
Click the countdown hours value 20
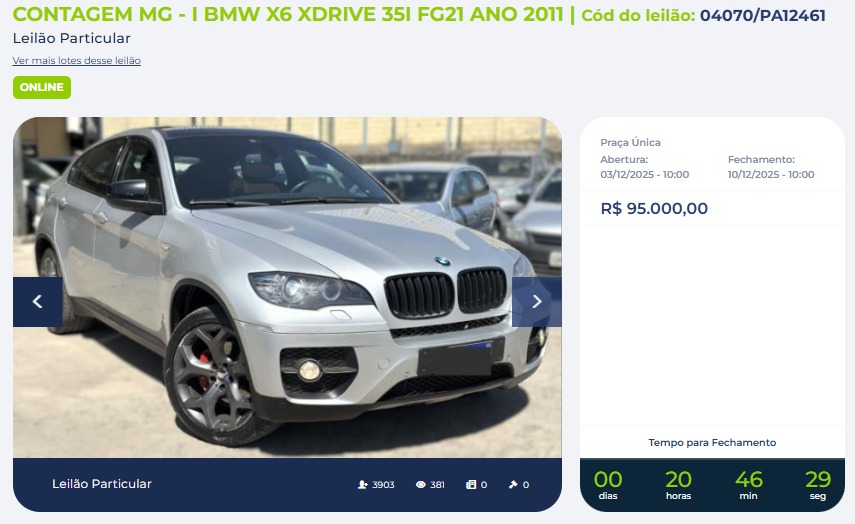(x=678, y=479)
